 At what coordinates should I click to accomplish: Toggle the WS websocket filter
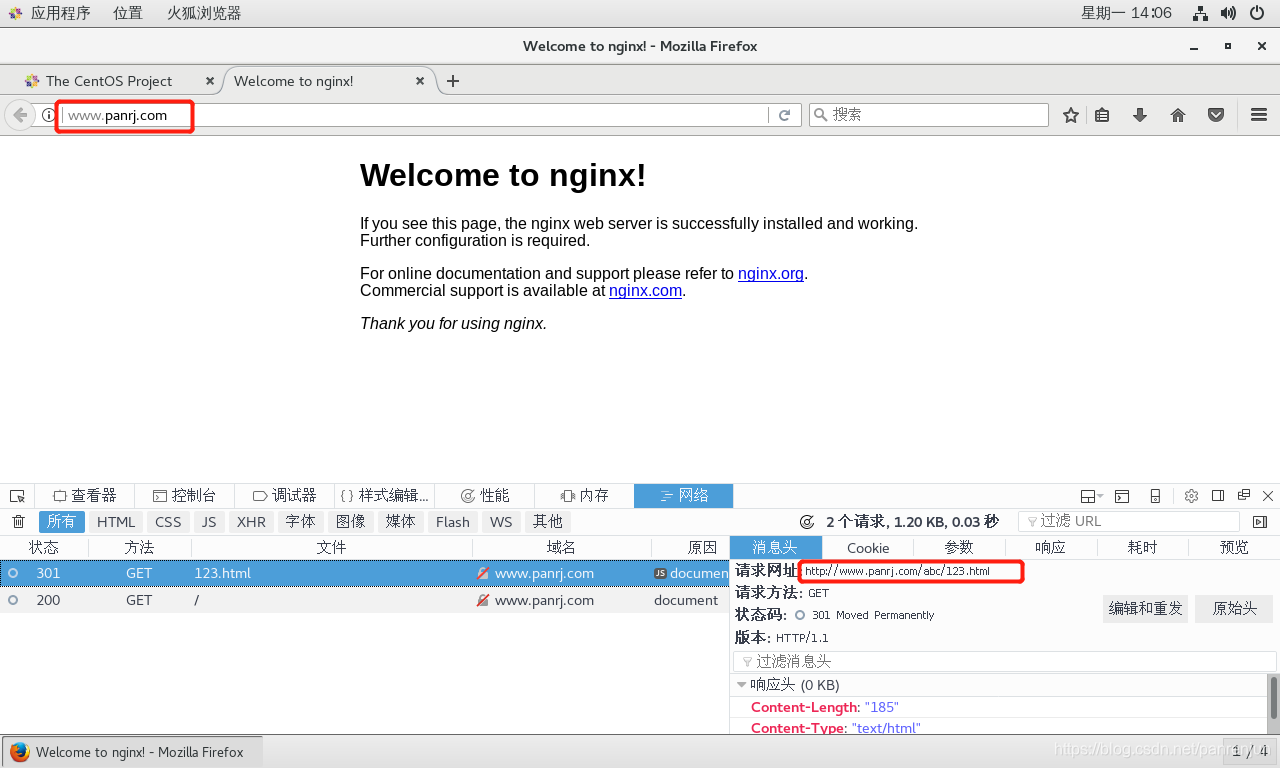(501, 522)
